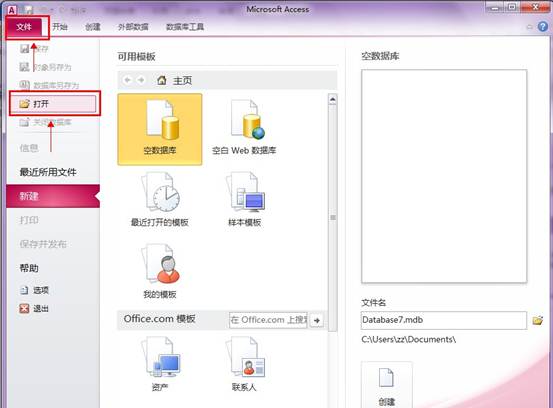Click the red 退出 exit icon
553x408 pixels.
(24, 309)
